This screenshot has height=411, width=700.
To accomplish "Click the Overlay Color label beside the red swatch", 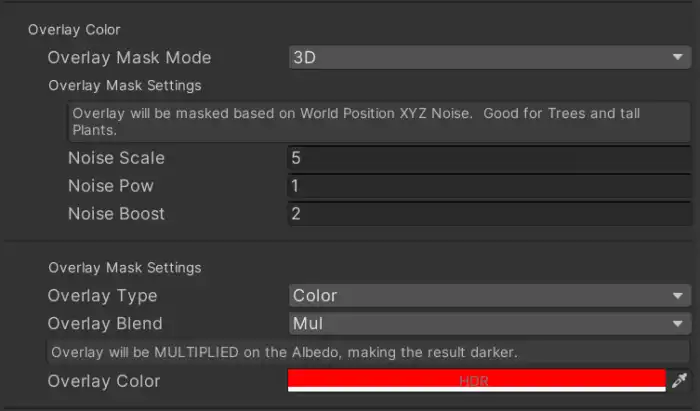I will pyautogui.click(x=103, y=381).
